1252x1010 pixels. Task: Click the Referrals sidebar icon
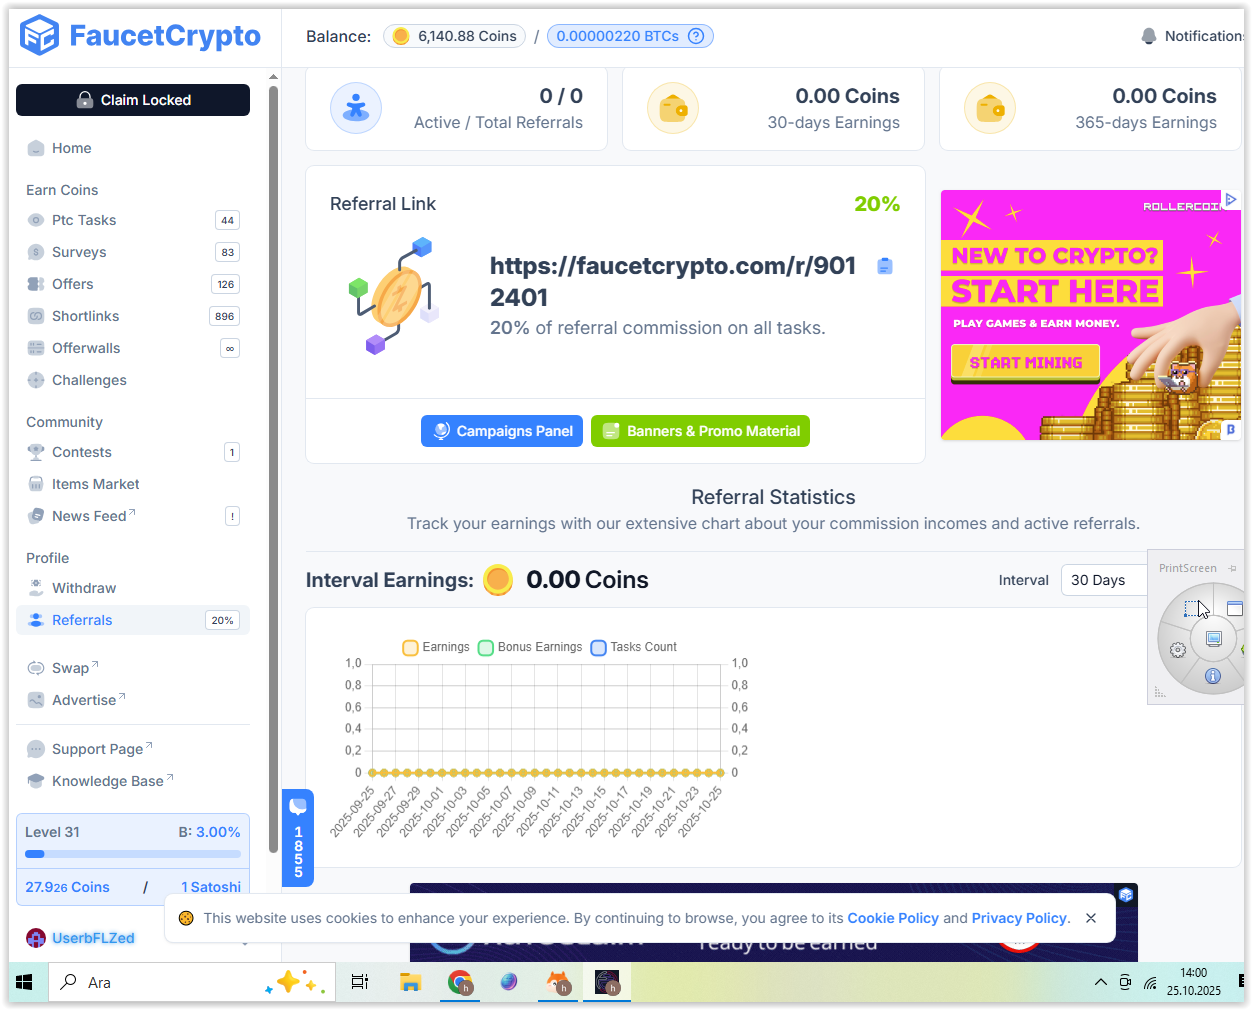[36, 620]
